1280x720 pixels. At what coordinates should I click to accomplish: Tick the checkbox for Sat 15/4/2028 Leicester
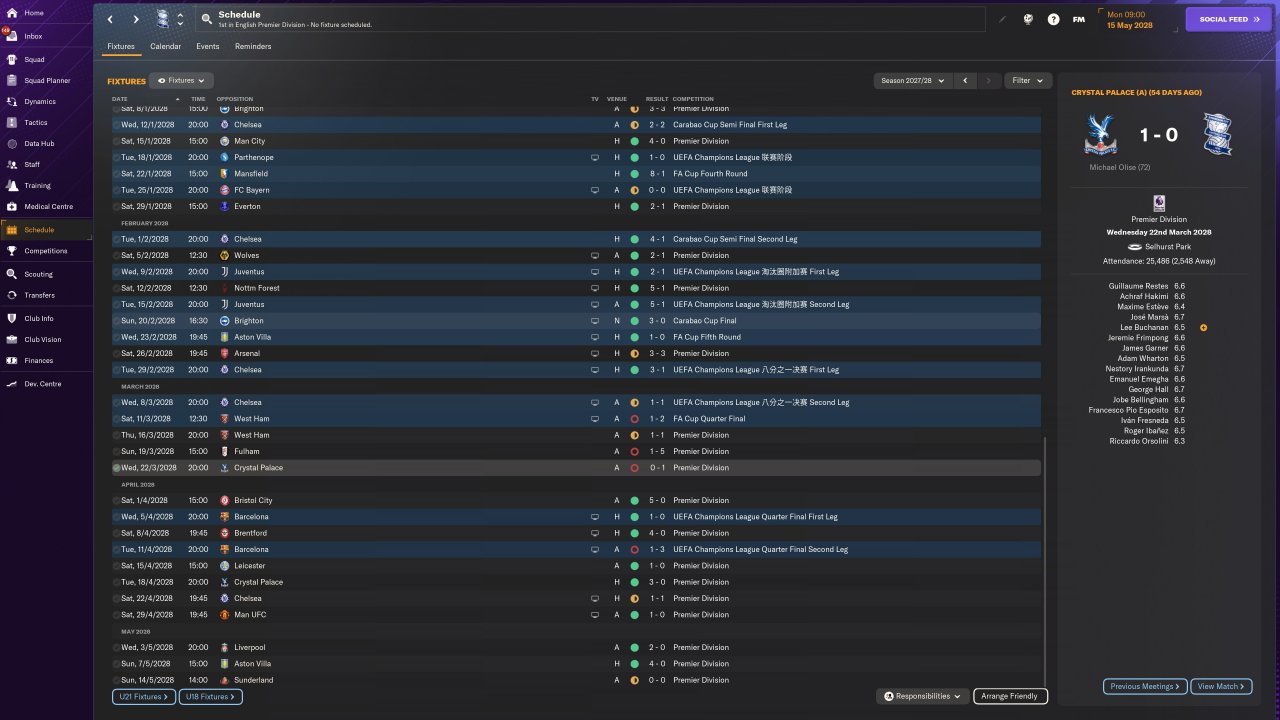(116, 566)
